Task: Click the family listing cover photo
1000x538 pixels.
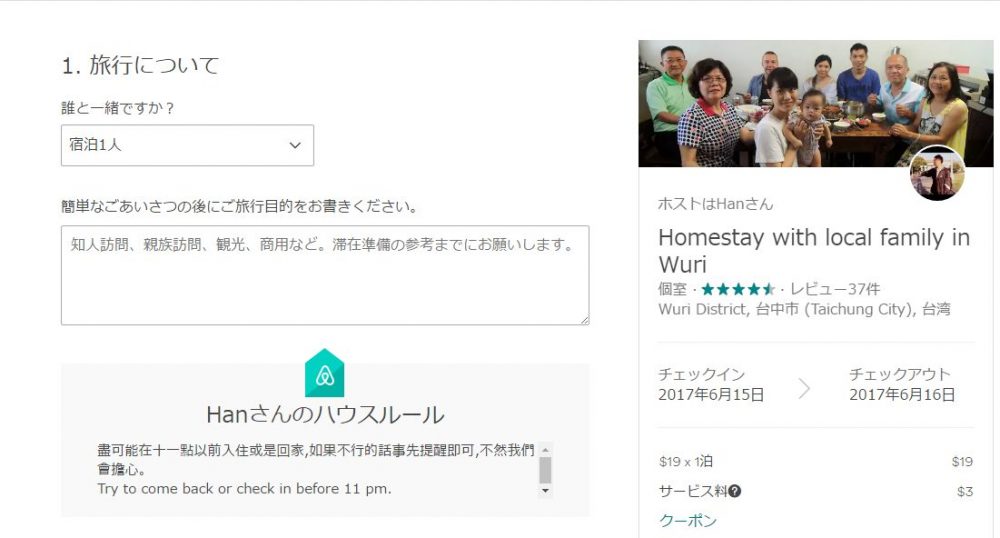Action: point(816,103)
